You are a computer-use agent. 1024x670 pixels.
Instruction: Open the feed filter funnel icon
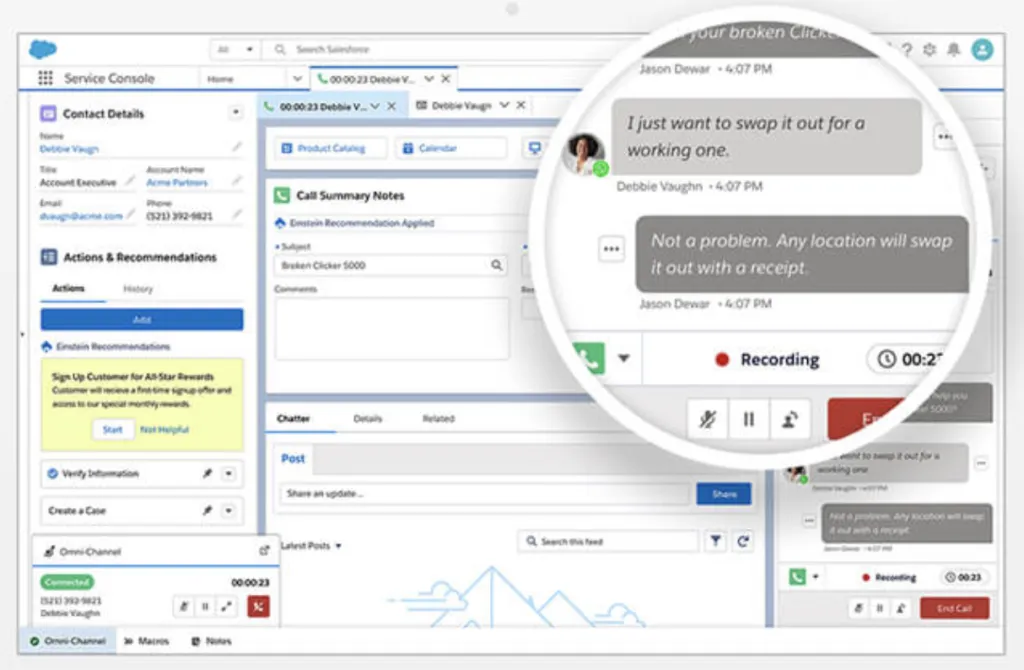click(716, 541)
